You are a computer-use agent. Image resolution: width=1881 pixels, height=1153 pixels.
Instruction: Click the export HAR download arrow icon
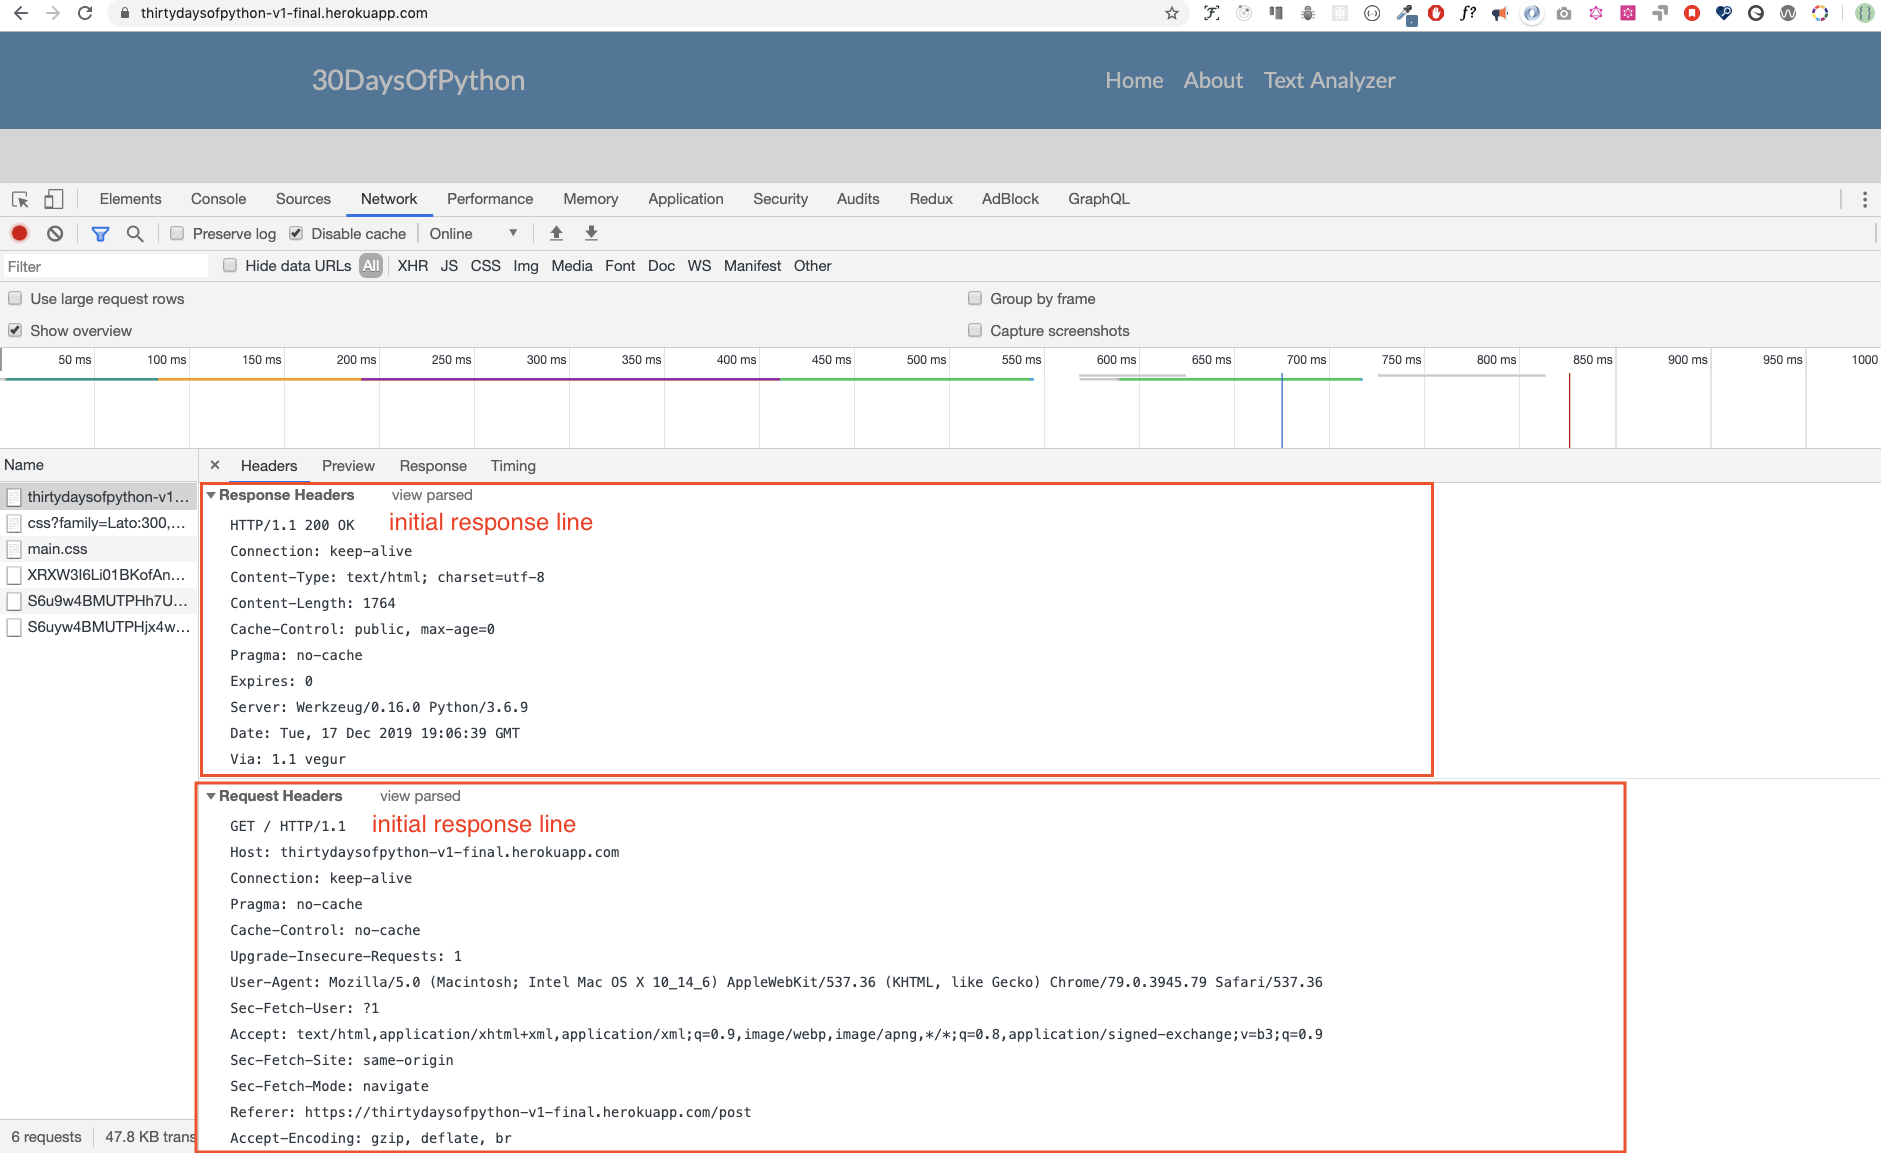click(591, 233)
